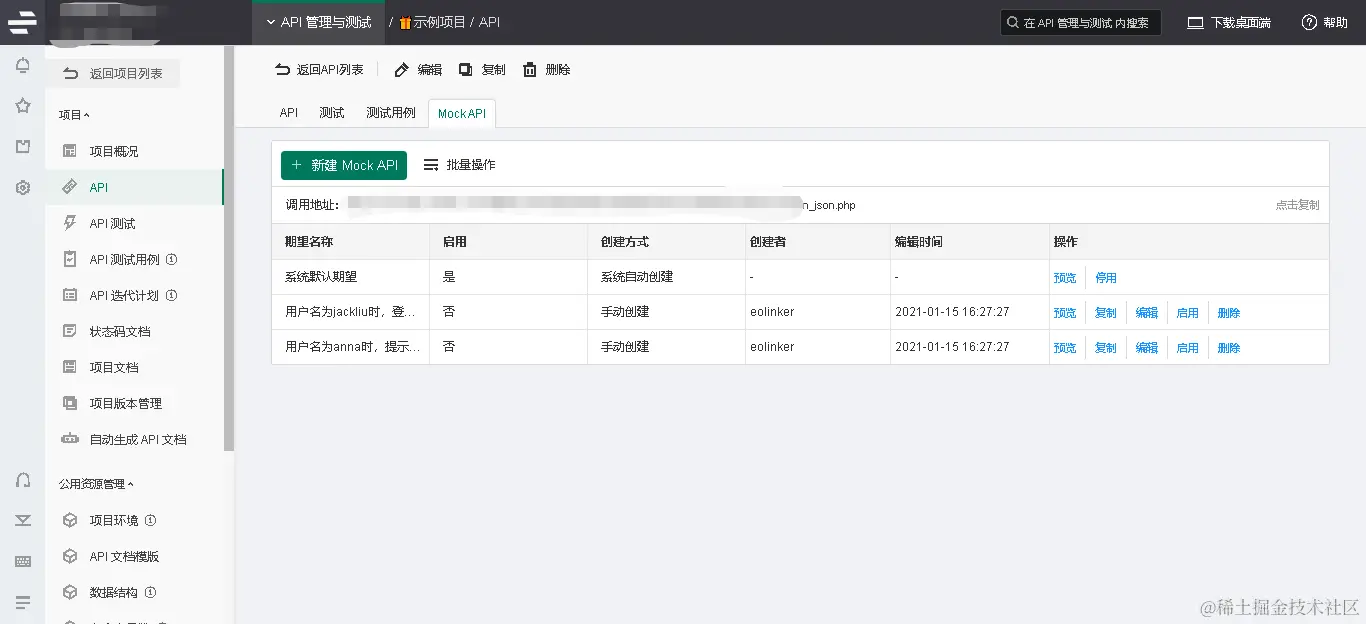Click the expand-down icon in left rail

tap(23, 520)
